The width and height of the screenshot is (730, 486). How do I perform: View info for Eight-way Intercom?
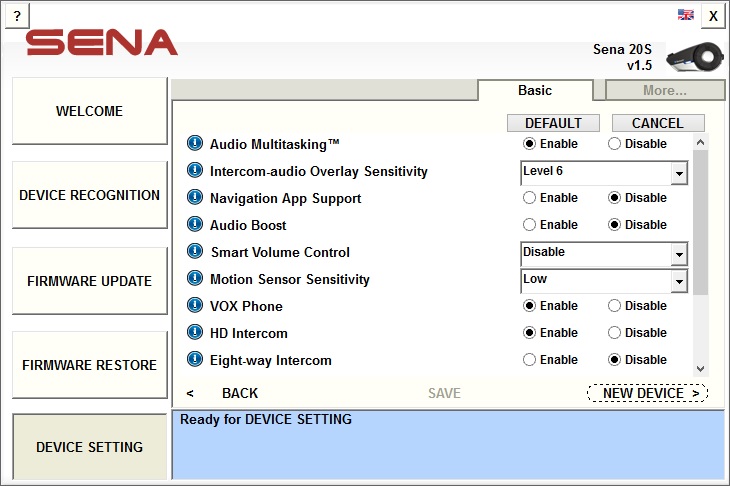click(195, 359)
